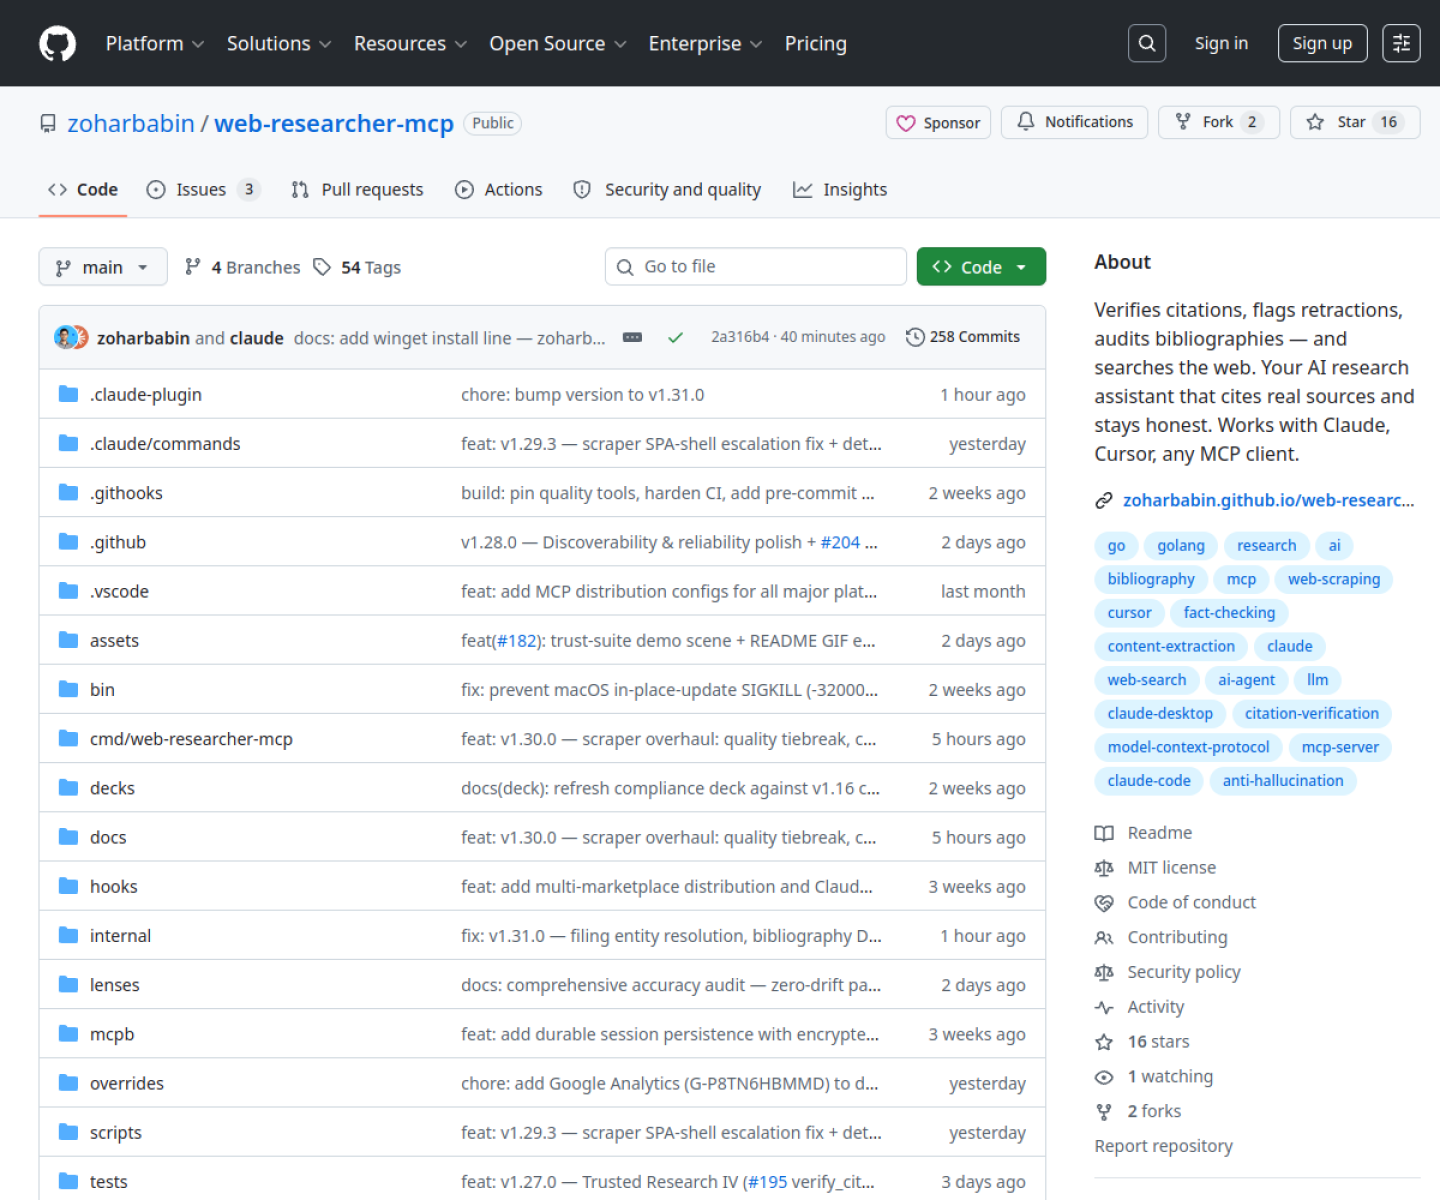Select the anti-hallucination topic tag
1440x1200 pixels.
pyautogui.click(x=1283, y=781)
